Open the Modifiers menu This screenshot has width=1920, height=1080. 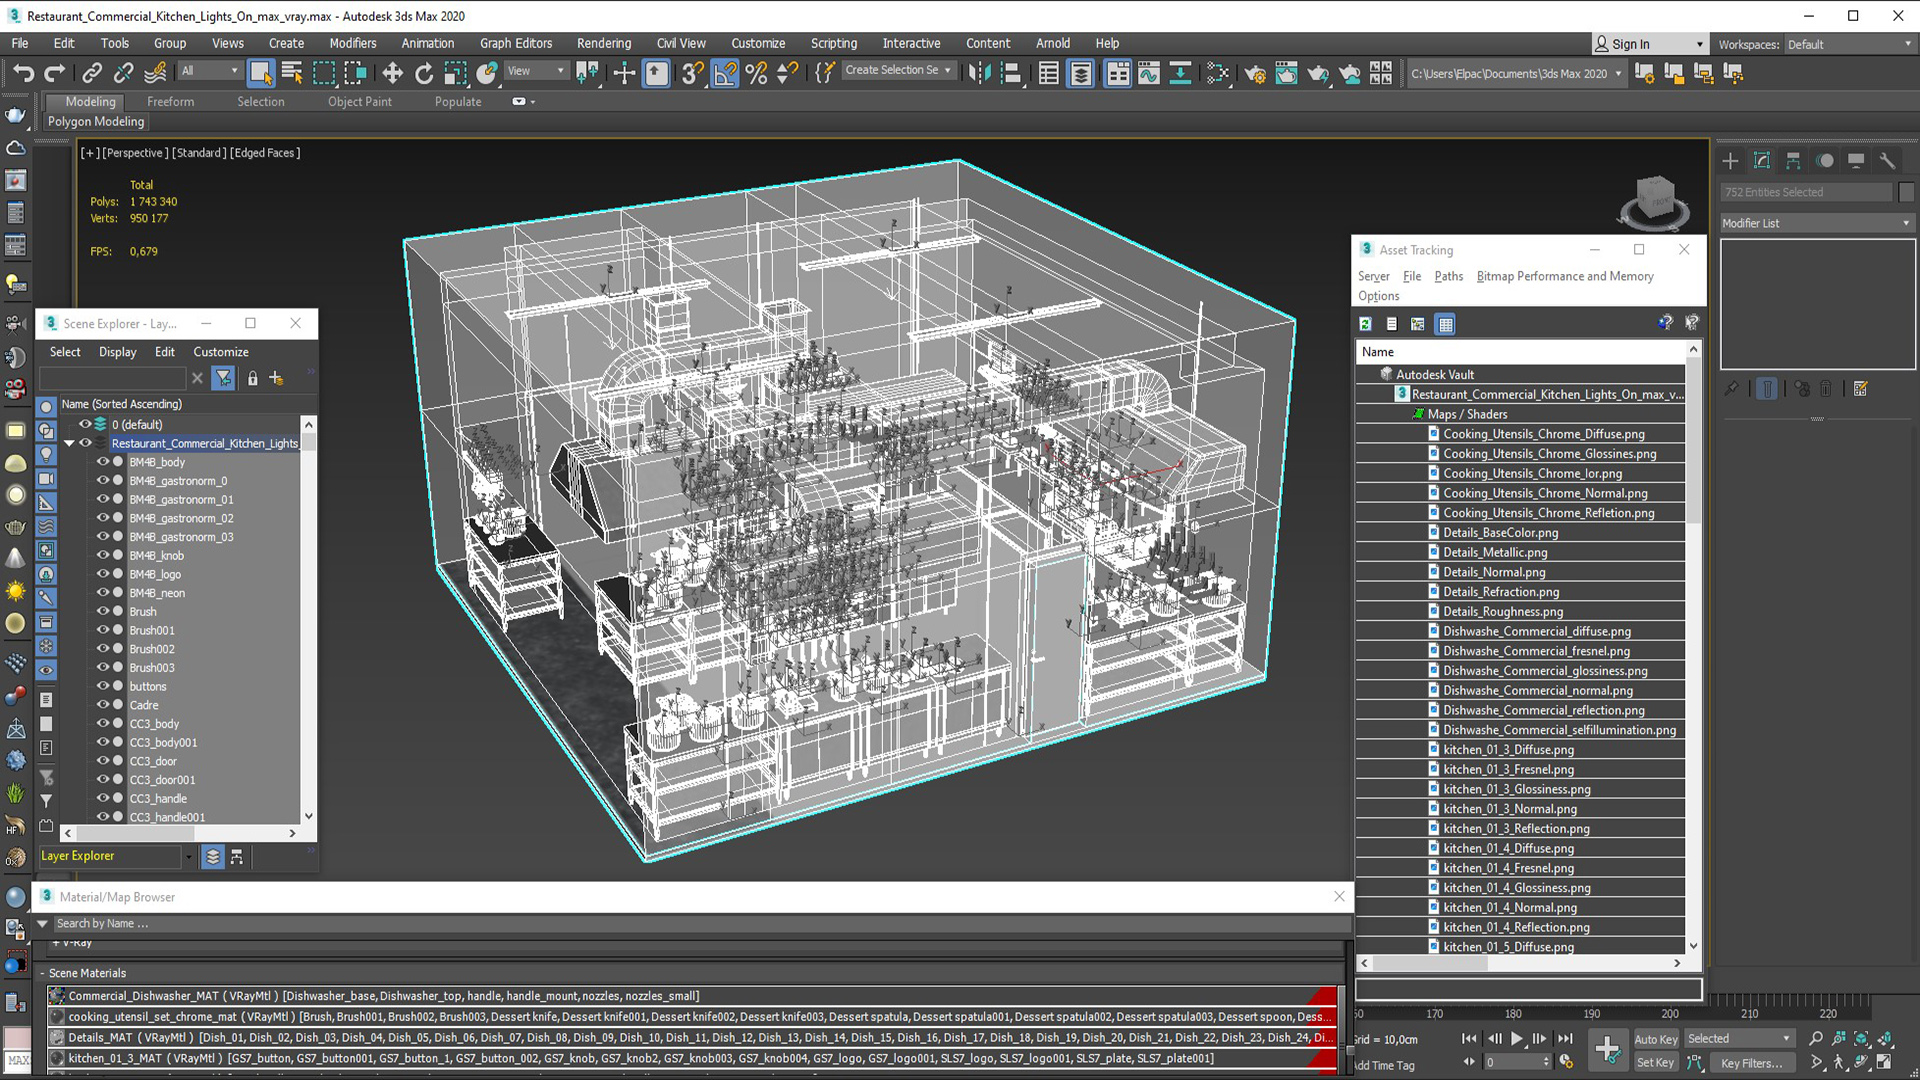tap(353, 43)
